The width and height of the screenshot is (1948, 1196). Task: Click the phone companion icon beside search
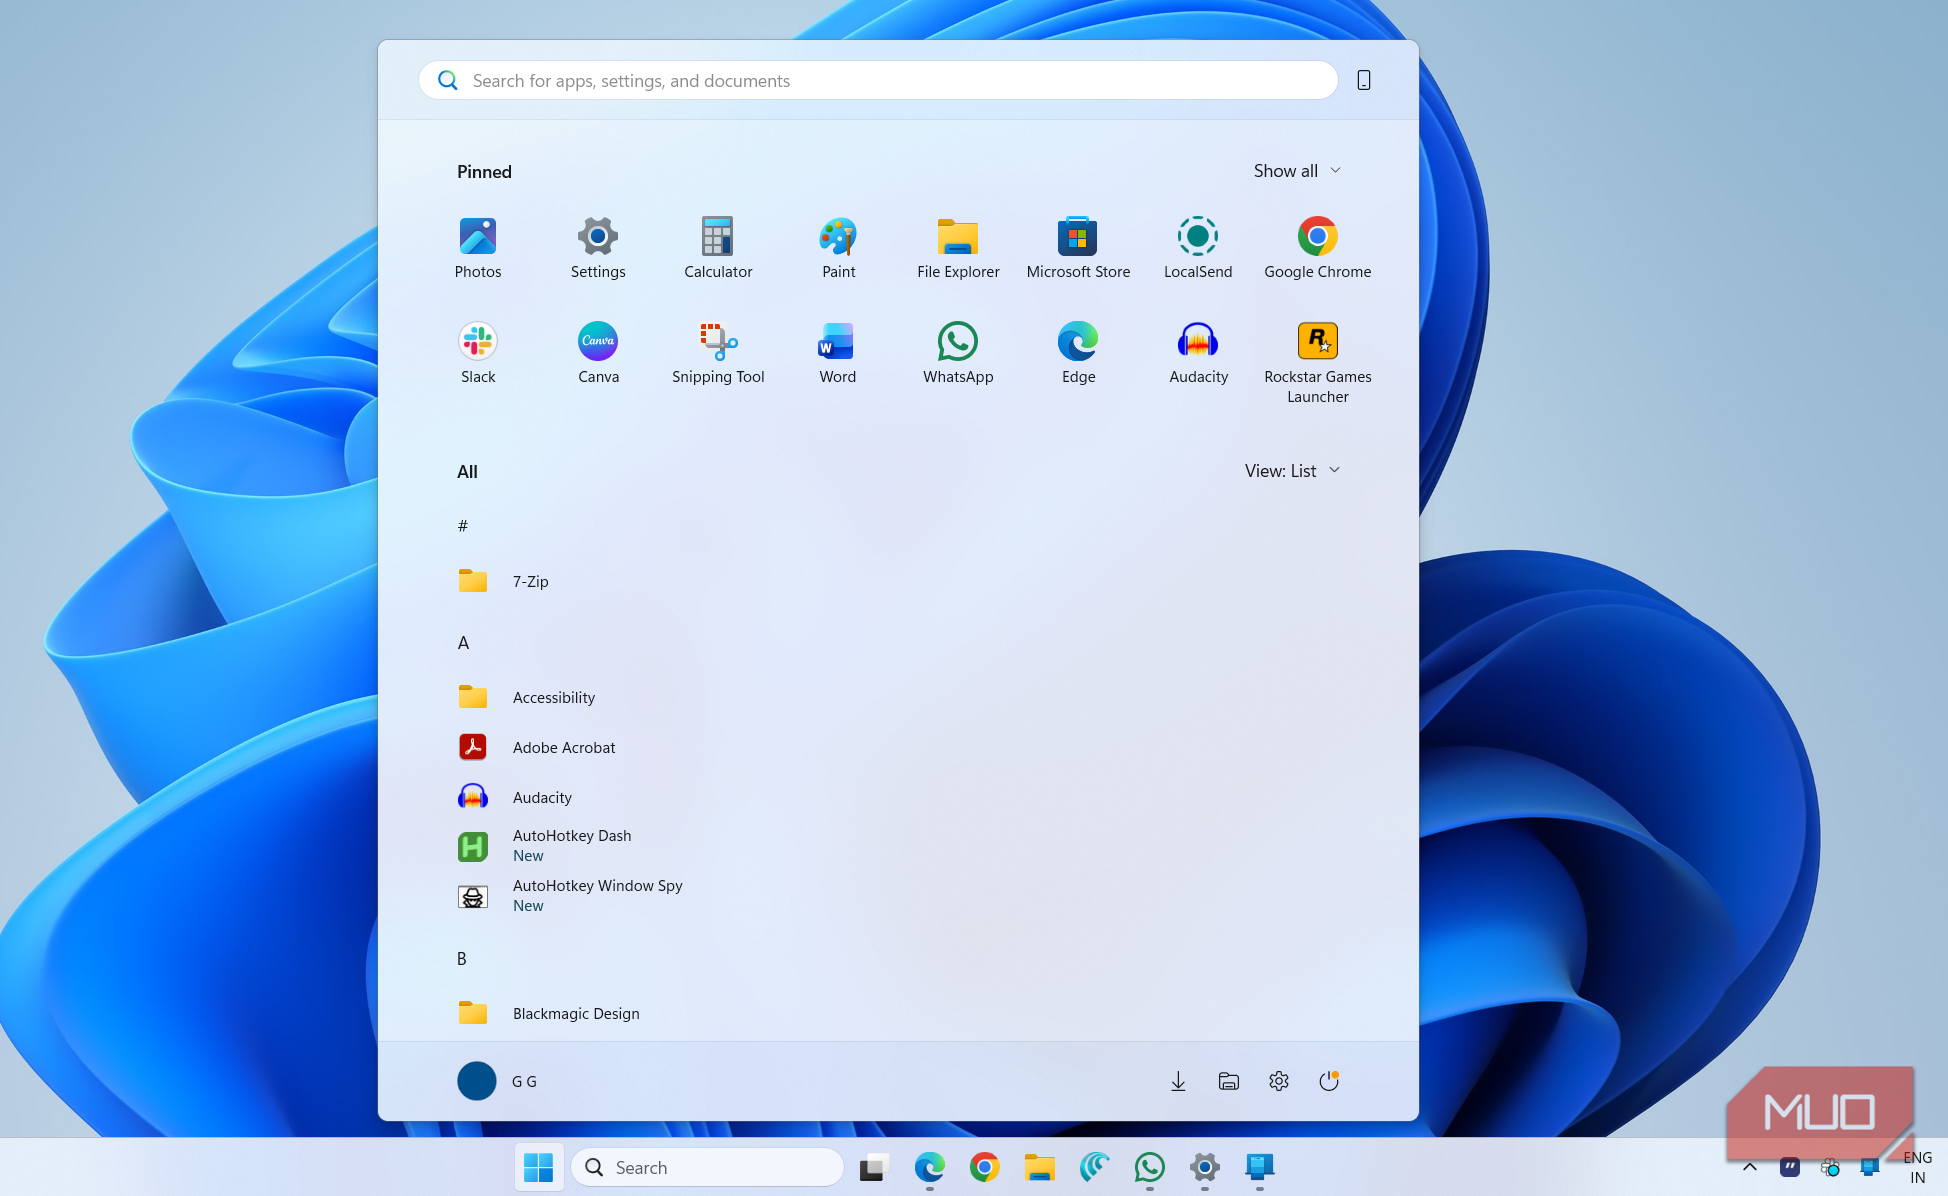(x=1364, y=80)
